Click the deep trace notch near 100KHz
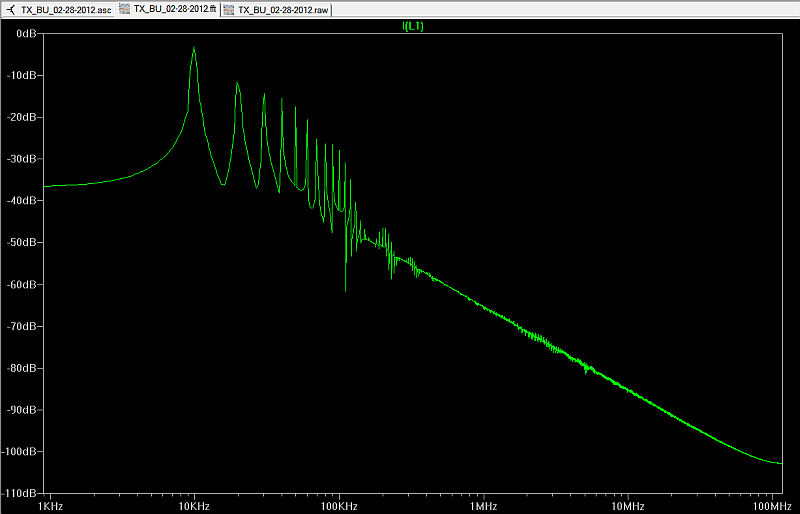Screen dimensions: 800x514 [x=345, y=288]
